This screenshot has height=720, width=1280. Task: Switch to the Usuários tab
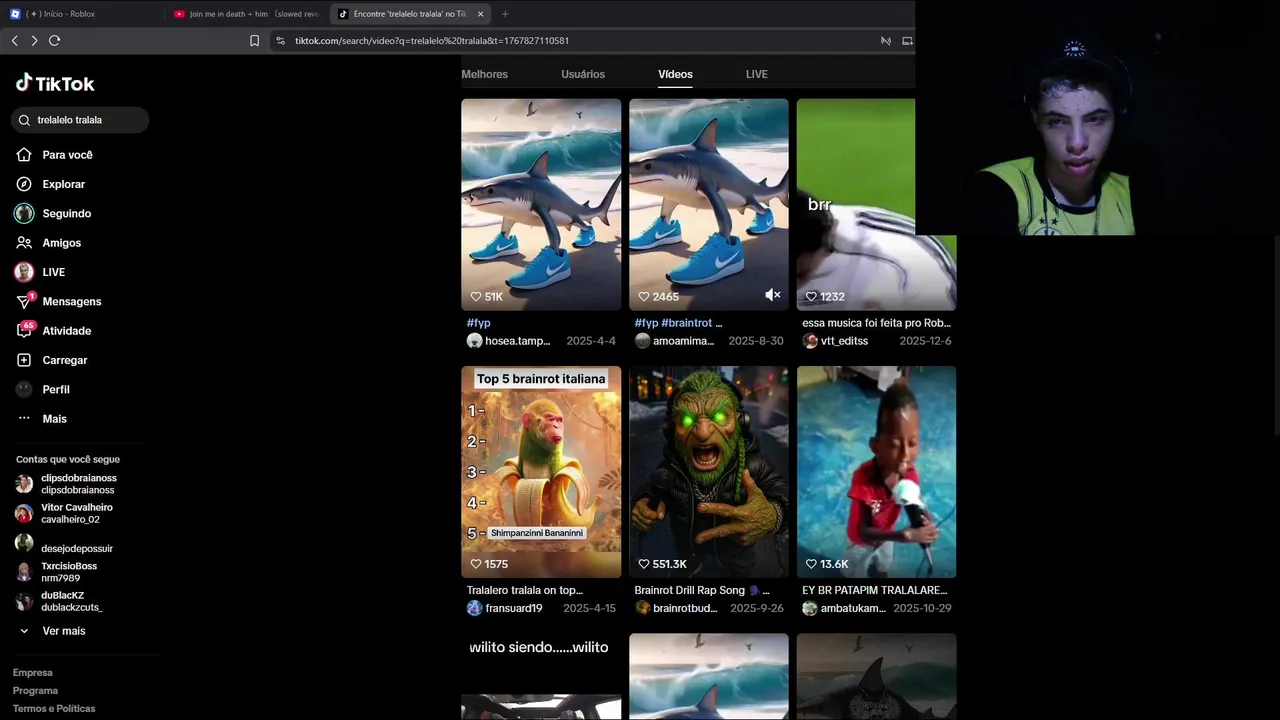pyautogui.click(x=583, y=74)
